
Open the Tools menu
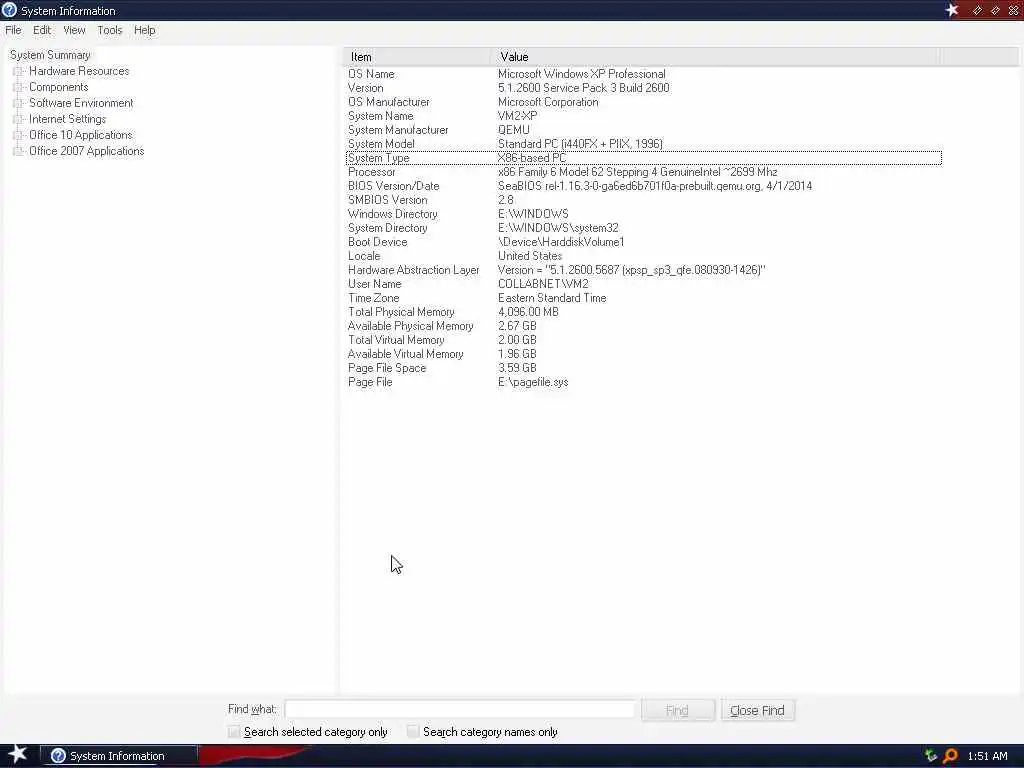click(x=110, y=30)
